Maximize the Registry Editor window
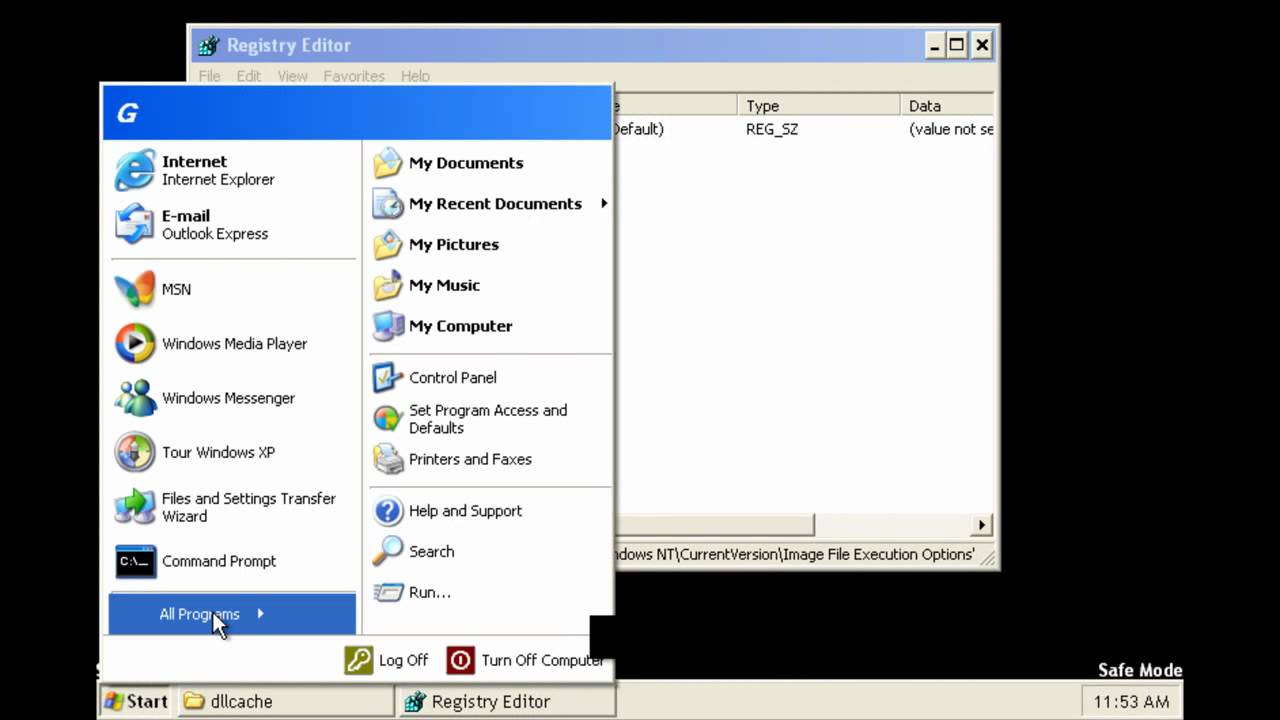Viewport: 1280px width, 720px height. coord(957,45)
